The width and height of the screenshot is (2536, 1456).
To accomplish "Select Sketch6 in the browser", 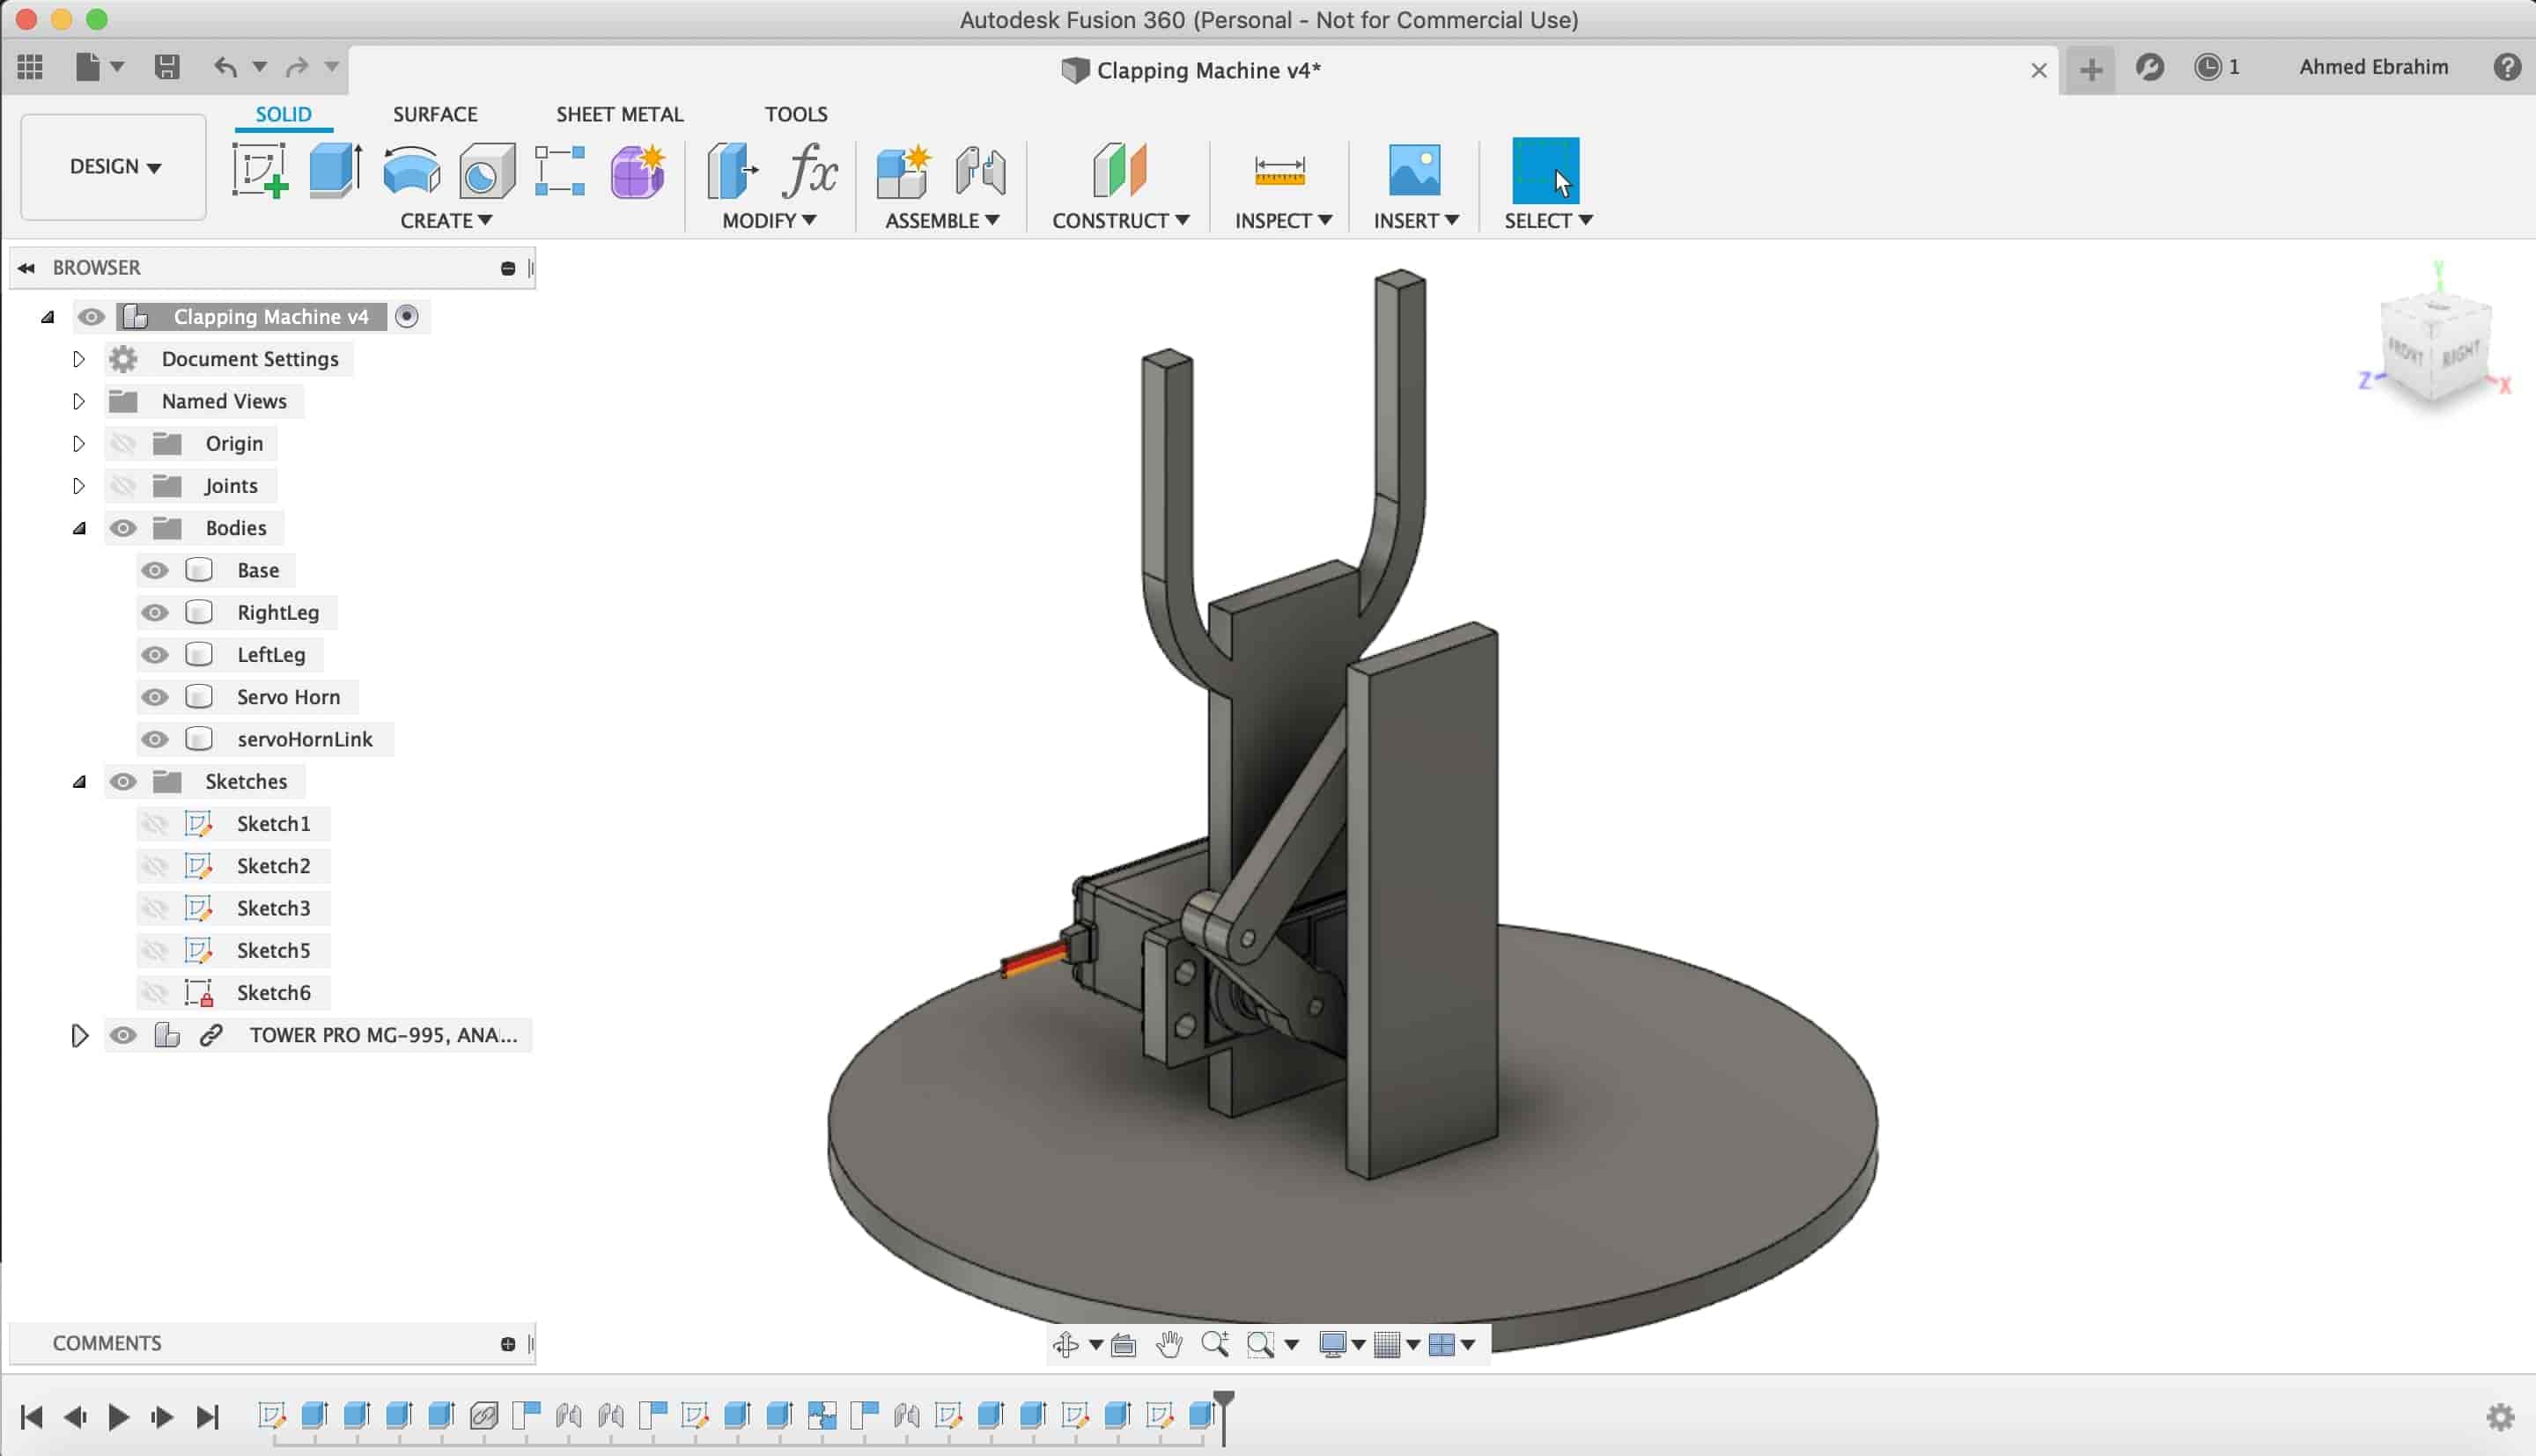I will pyautogui.click(x=273, y=993).
